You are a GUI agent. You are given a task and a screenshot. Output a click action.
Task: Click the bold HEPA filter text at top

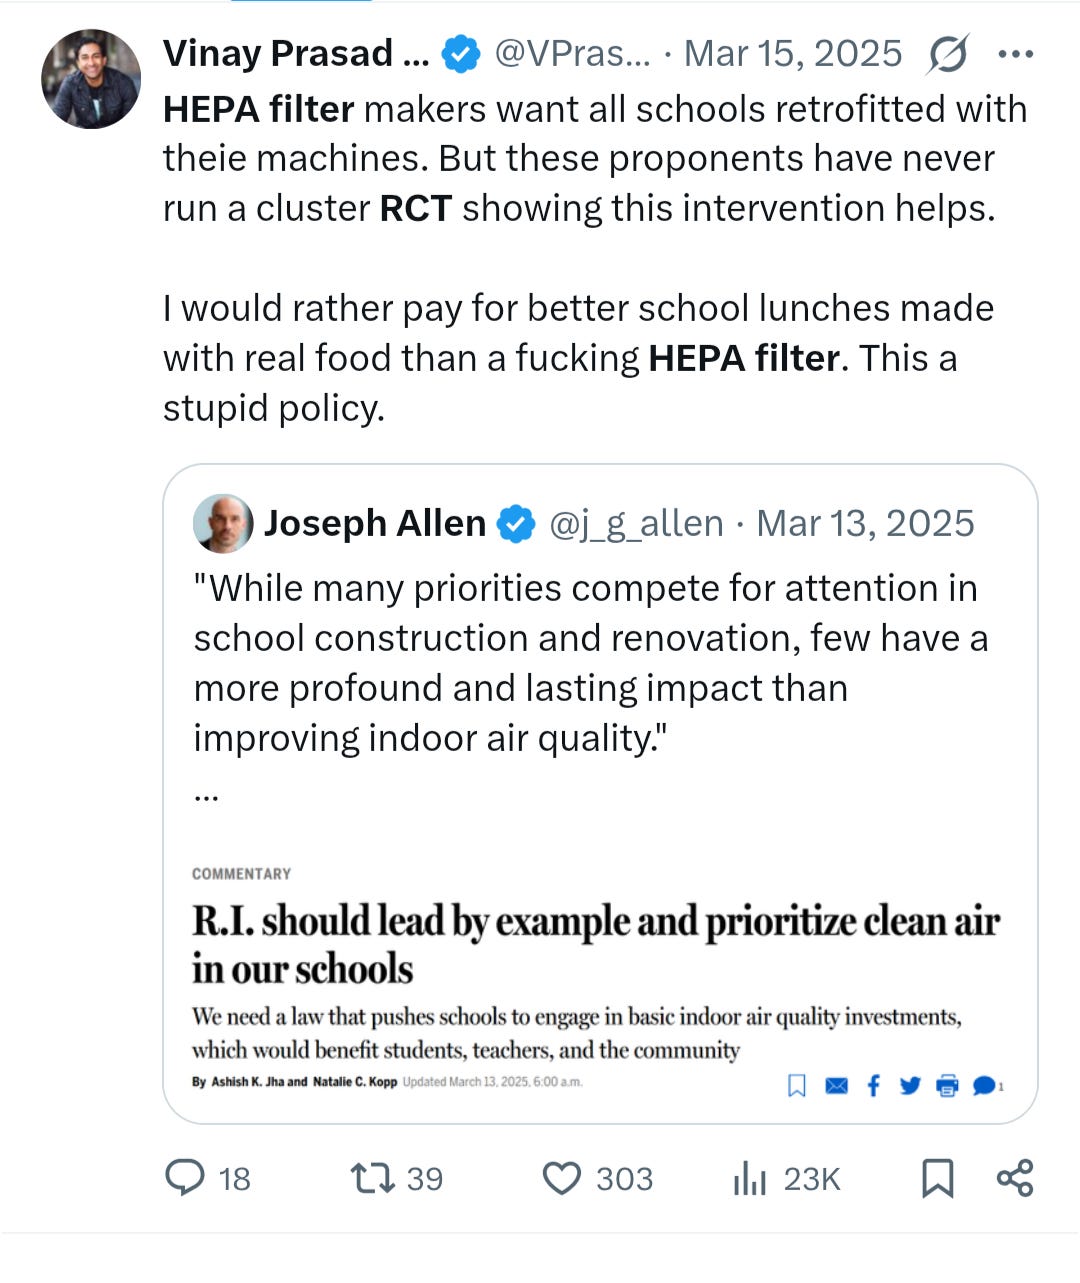click(258, 108)
